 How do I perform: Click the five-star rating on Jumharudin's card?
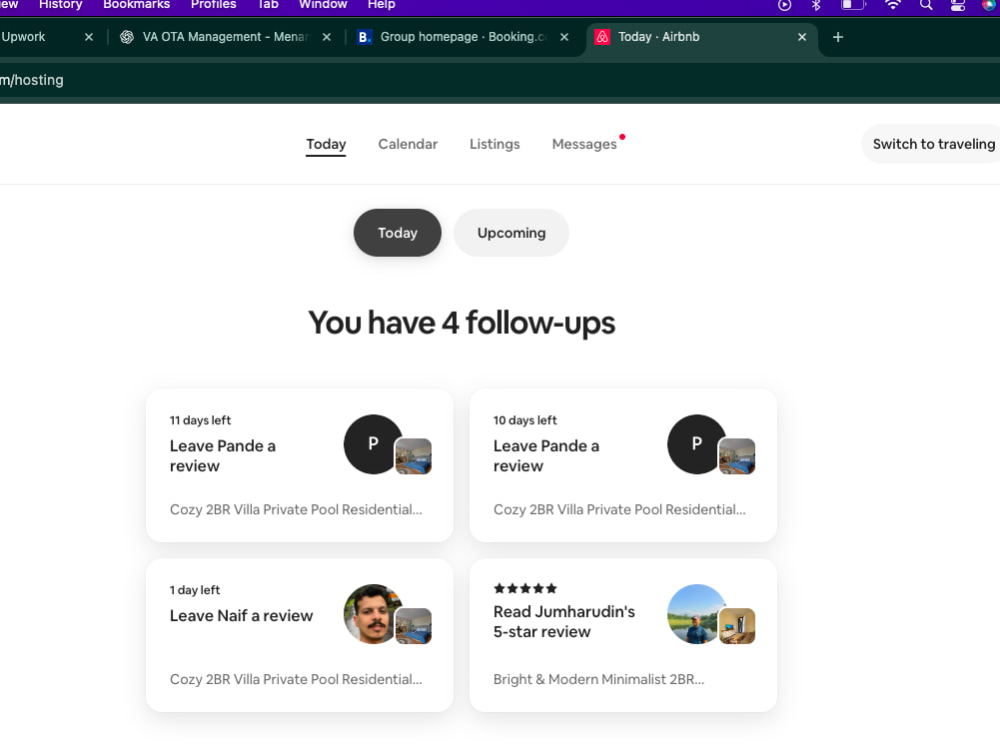525,589
